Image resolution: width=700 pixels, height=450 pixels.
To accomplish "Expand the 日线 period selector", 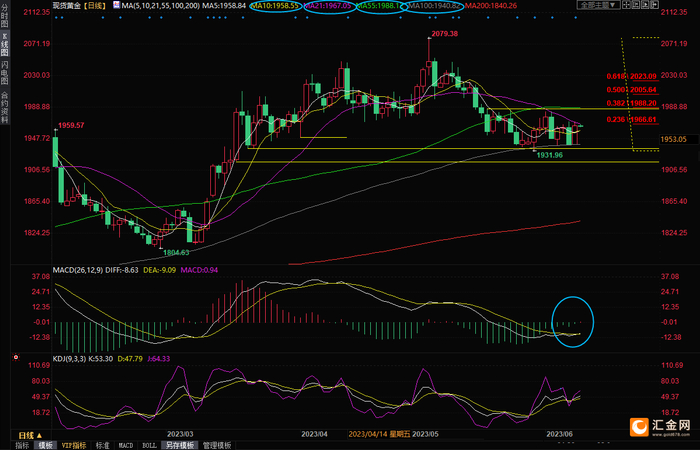I will (30, 436).
